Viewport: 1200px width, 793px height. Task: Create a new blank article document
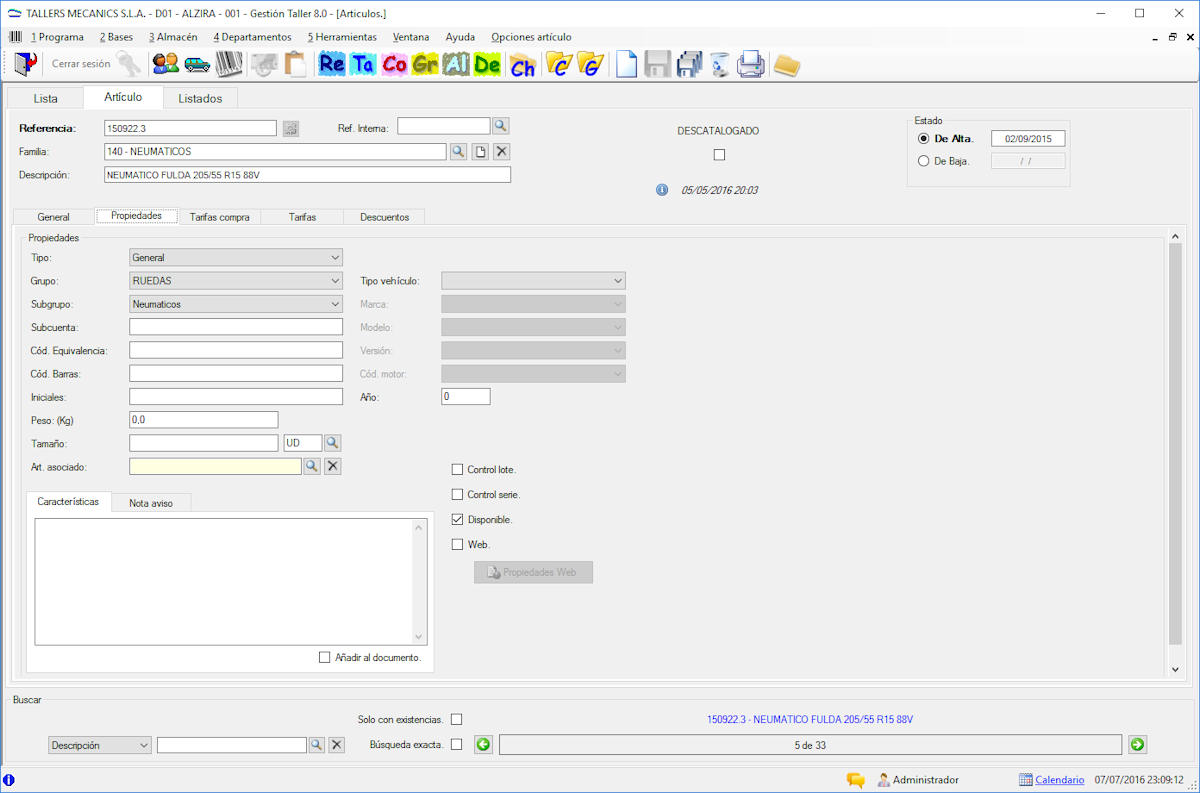(x=626, y=64)
